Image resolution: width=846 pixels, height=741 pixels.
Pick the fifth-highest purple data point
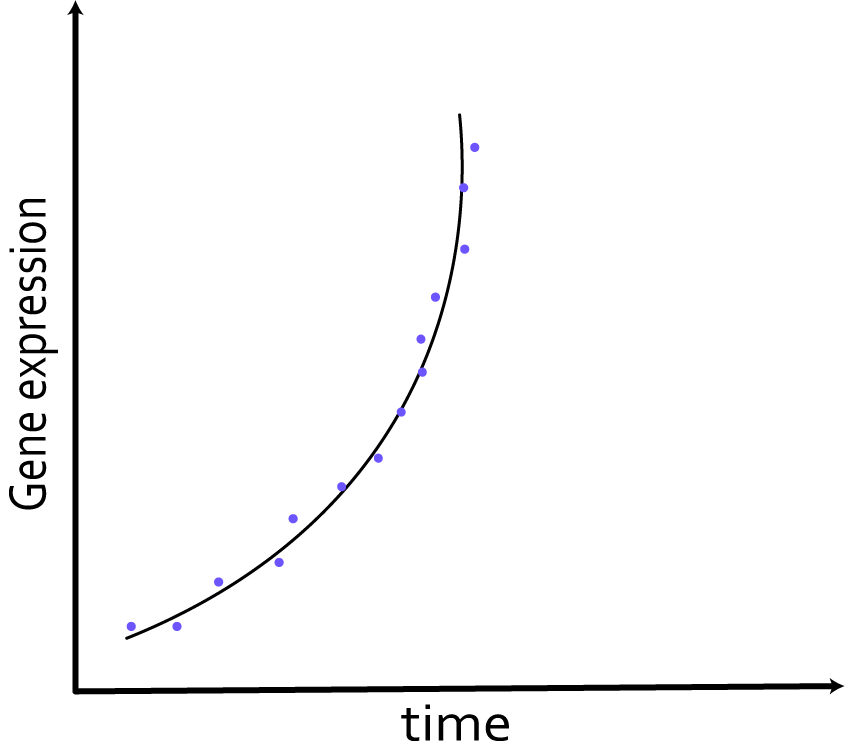[x=421, y=339]
